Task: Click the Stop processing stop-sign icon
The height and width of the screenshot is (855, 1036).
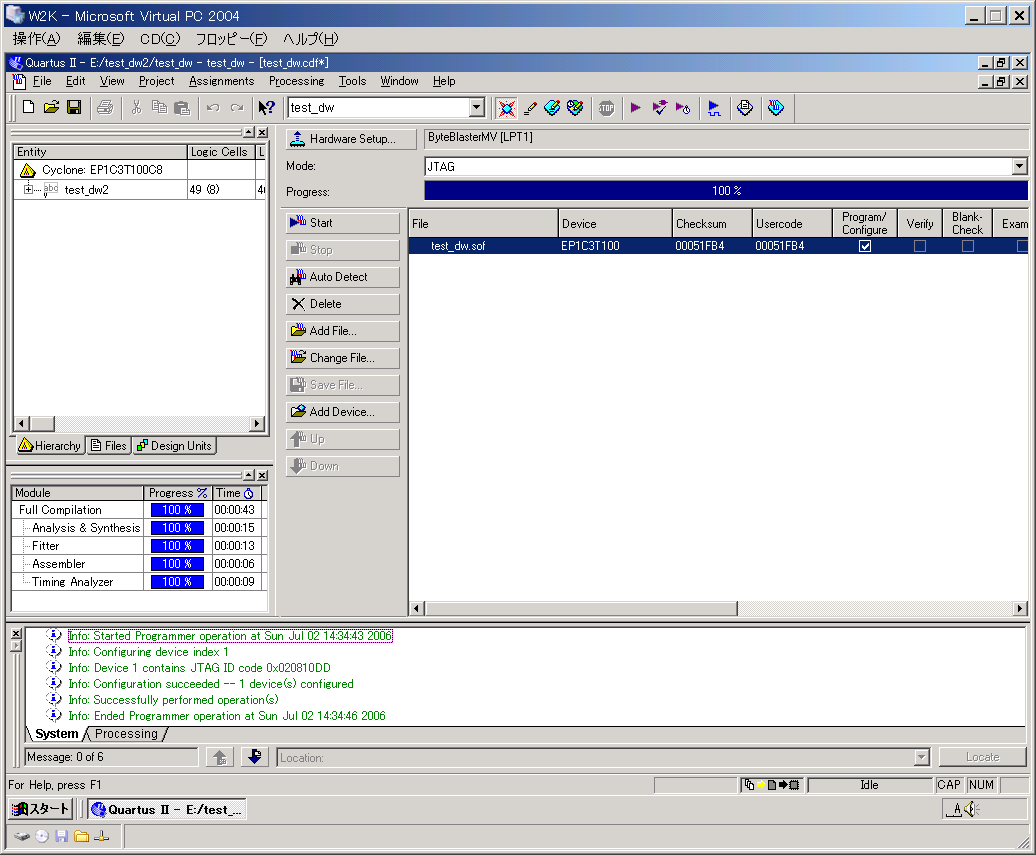Action: click(x=607, y=107)
